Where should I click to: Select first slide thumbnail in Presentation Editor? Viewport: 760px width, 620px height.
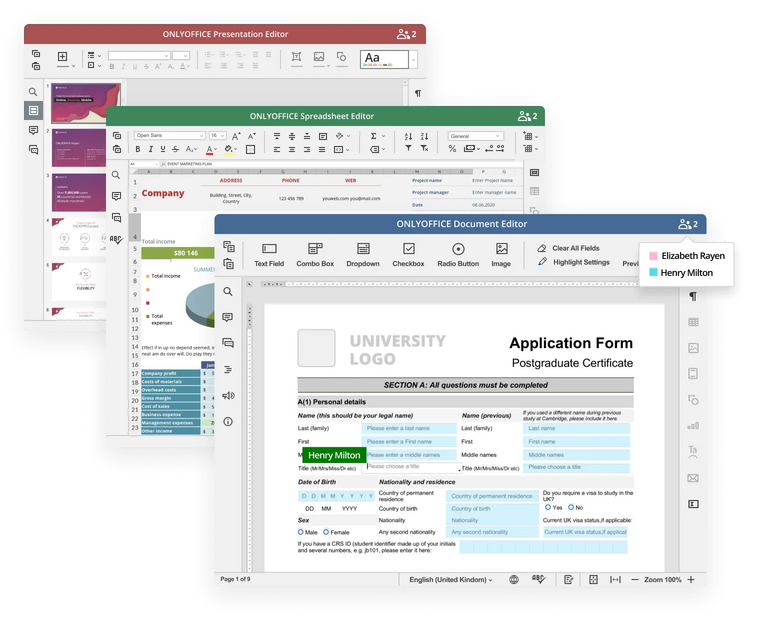(86, 103)
